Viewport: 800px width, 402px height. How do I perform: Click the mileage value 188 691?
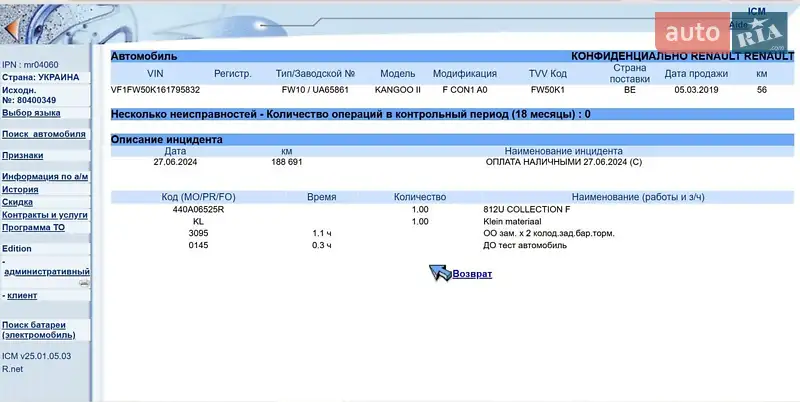(287, 162)
